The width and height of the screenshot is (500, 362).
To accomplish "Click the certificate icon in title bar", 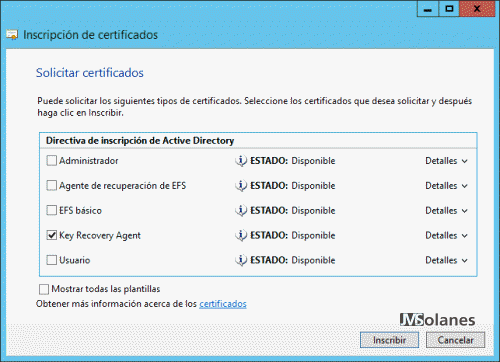I will coord(12,35).
